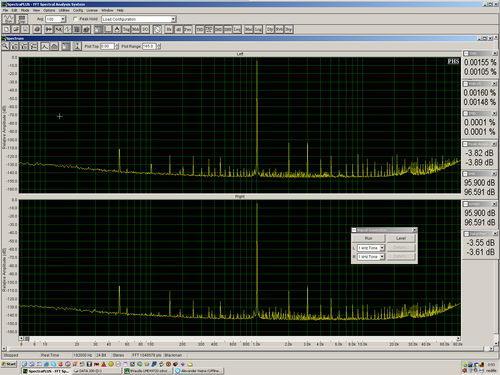This screenshot has height=375, width=500.
Task: Open the THD utility toolbar button
Action: (200, 29)
